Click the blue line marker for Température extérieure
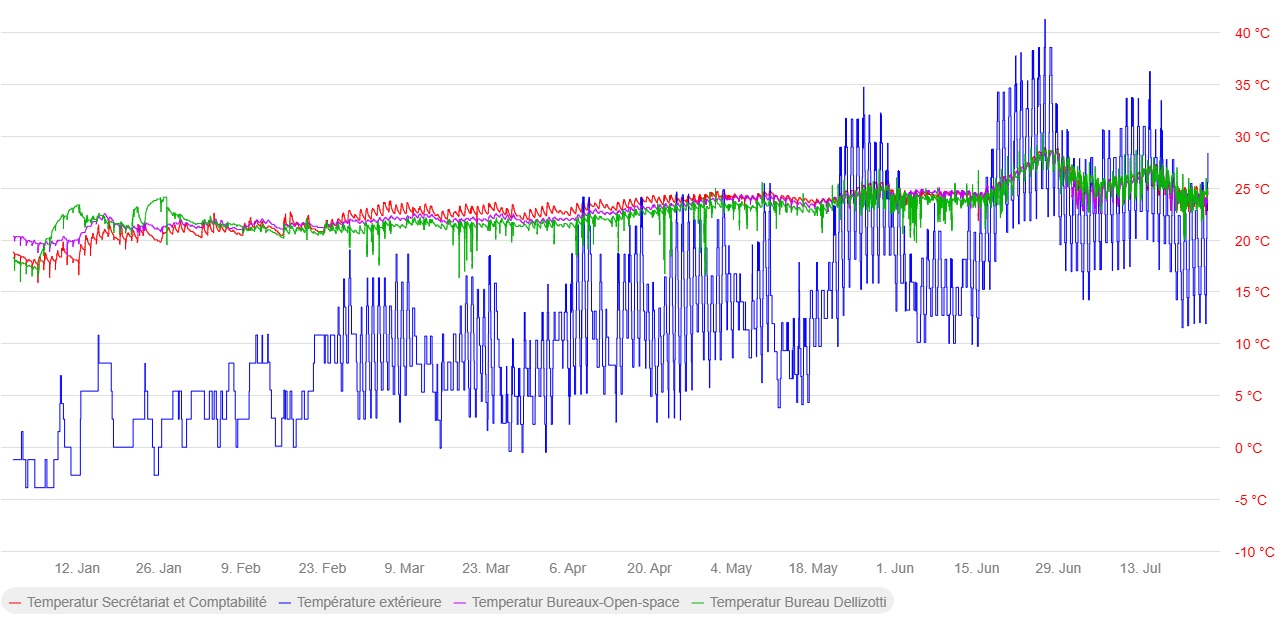The height and width of the screenshot is (617, 1281). click(285, 603)
